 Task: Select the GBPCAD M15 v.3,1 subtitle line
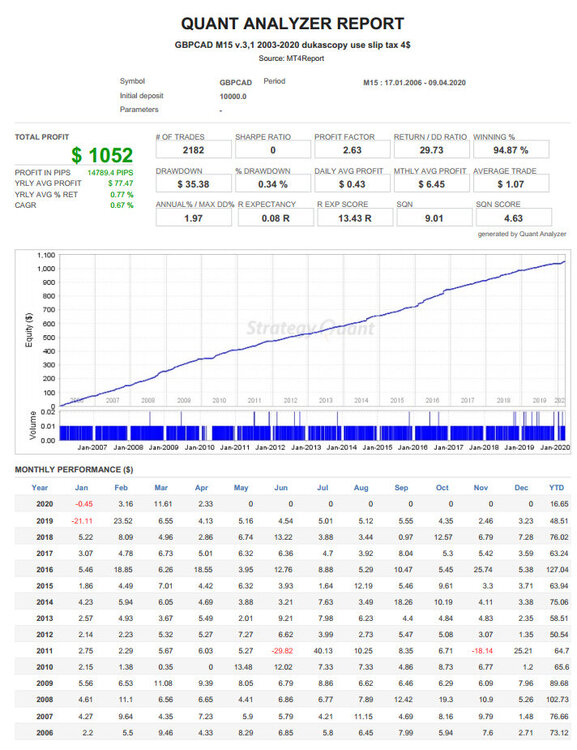(292, 45)
